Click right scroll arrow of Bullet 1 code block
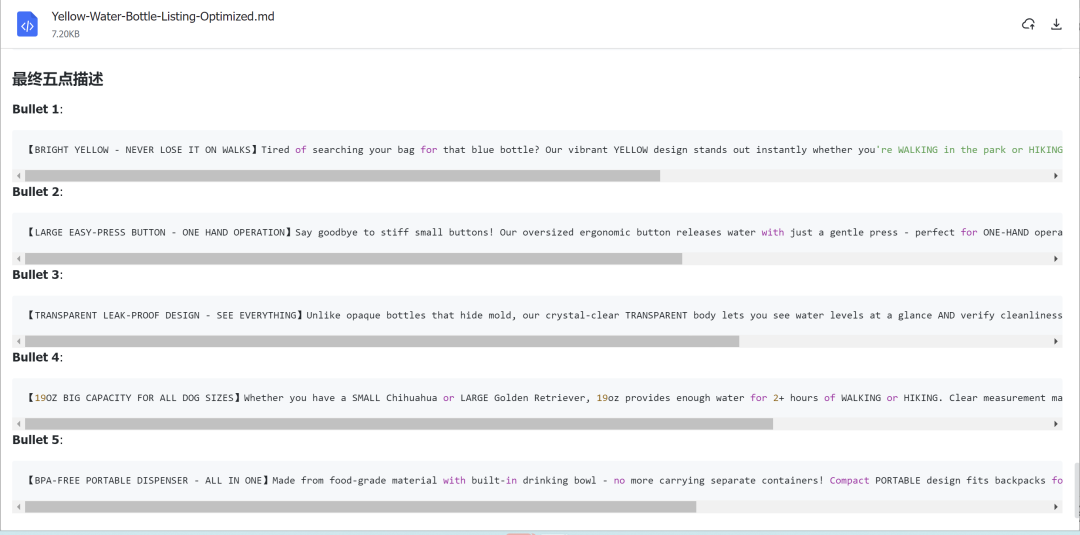This screenshot has width=1080, height=535. click(1056, 176)
